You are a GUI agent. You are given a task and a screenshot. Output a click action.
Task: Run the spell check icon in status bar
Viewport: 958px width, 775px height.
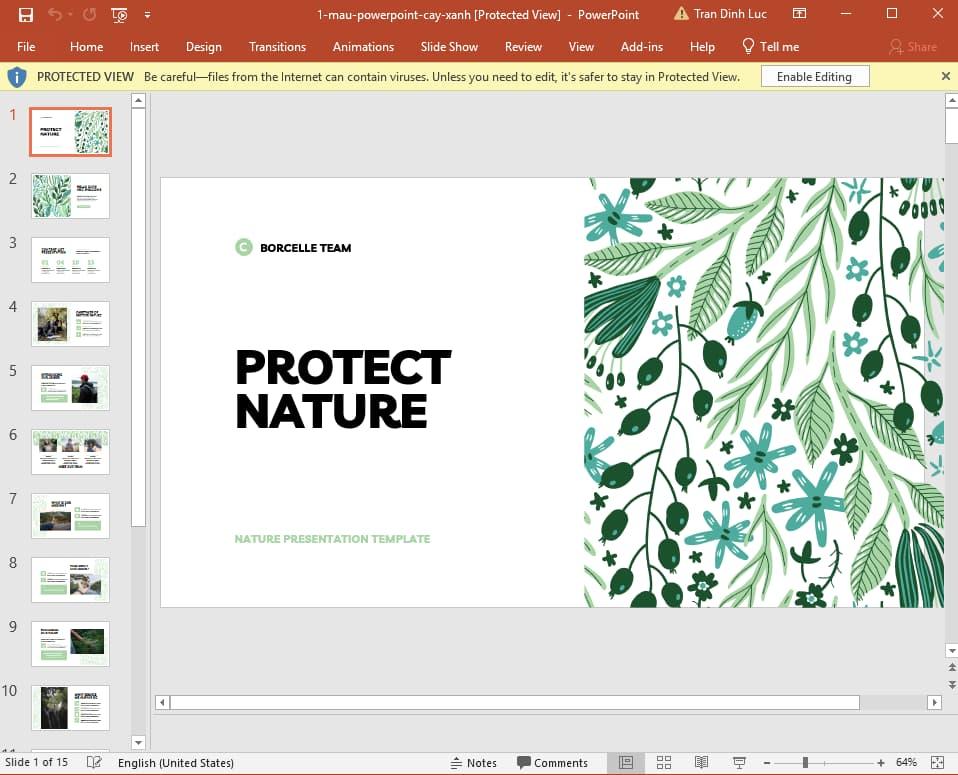[x=93, y=762]
